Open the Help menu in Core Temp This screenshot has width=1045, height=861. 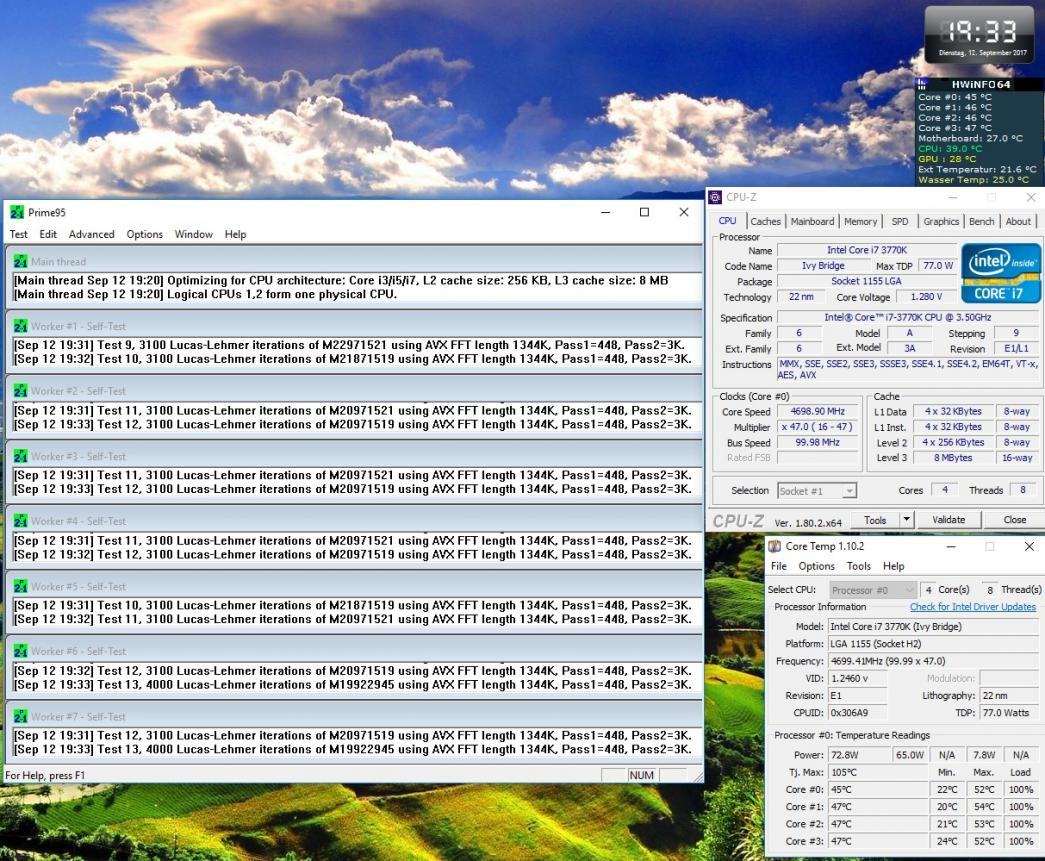pos(894,566)
